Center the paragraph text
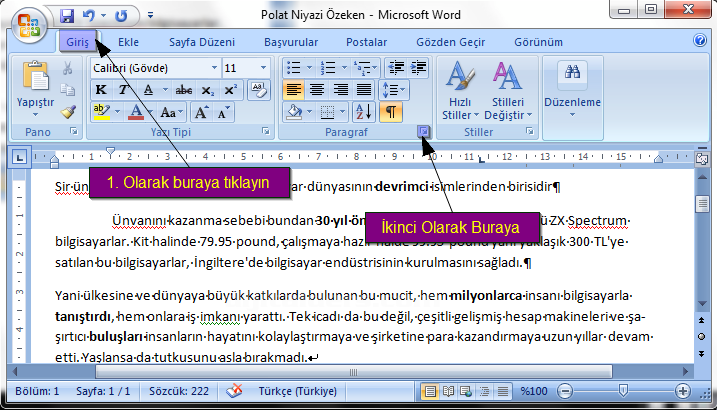The width and height of the screenshot is (717, 410). click(317, 90)
